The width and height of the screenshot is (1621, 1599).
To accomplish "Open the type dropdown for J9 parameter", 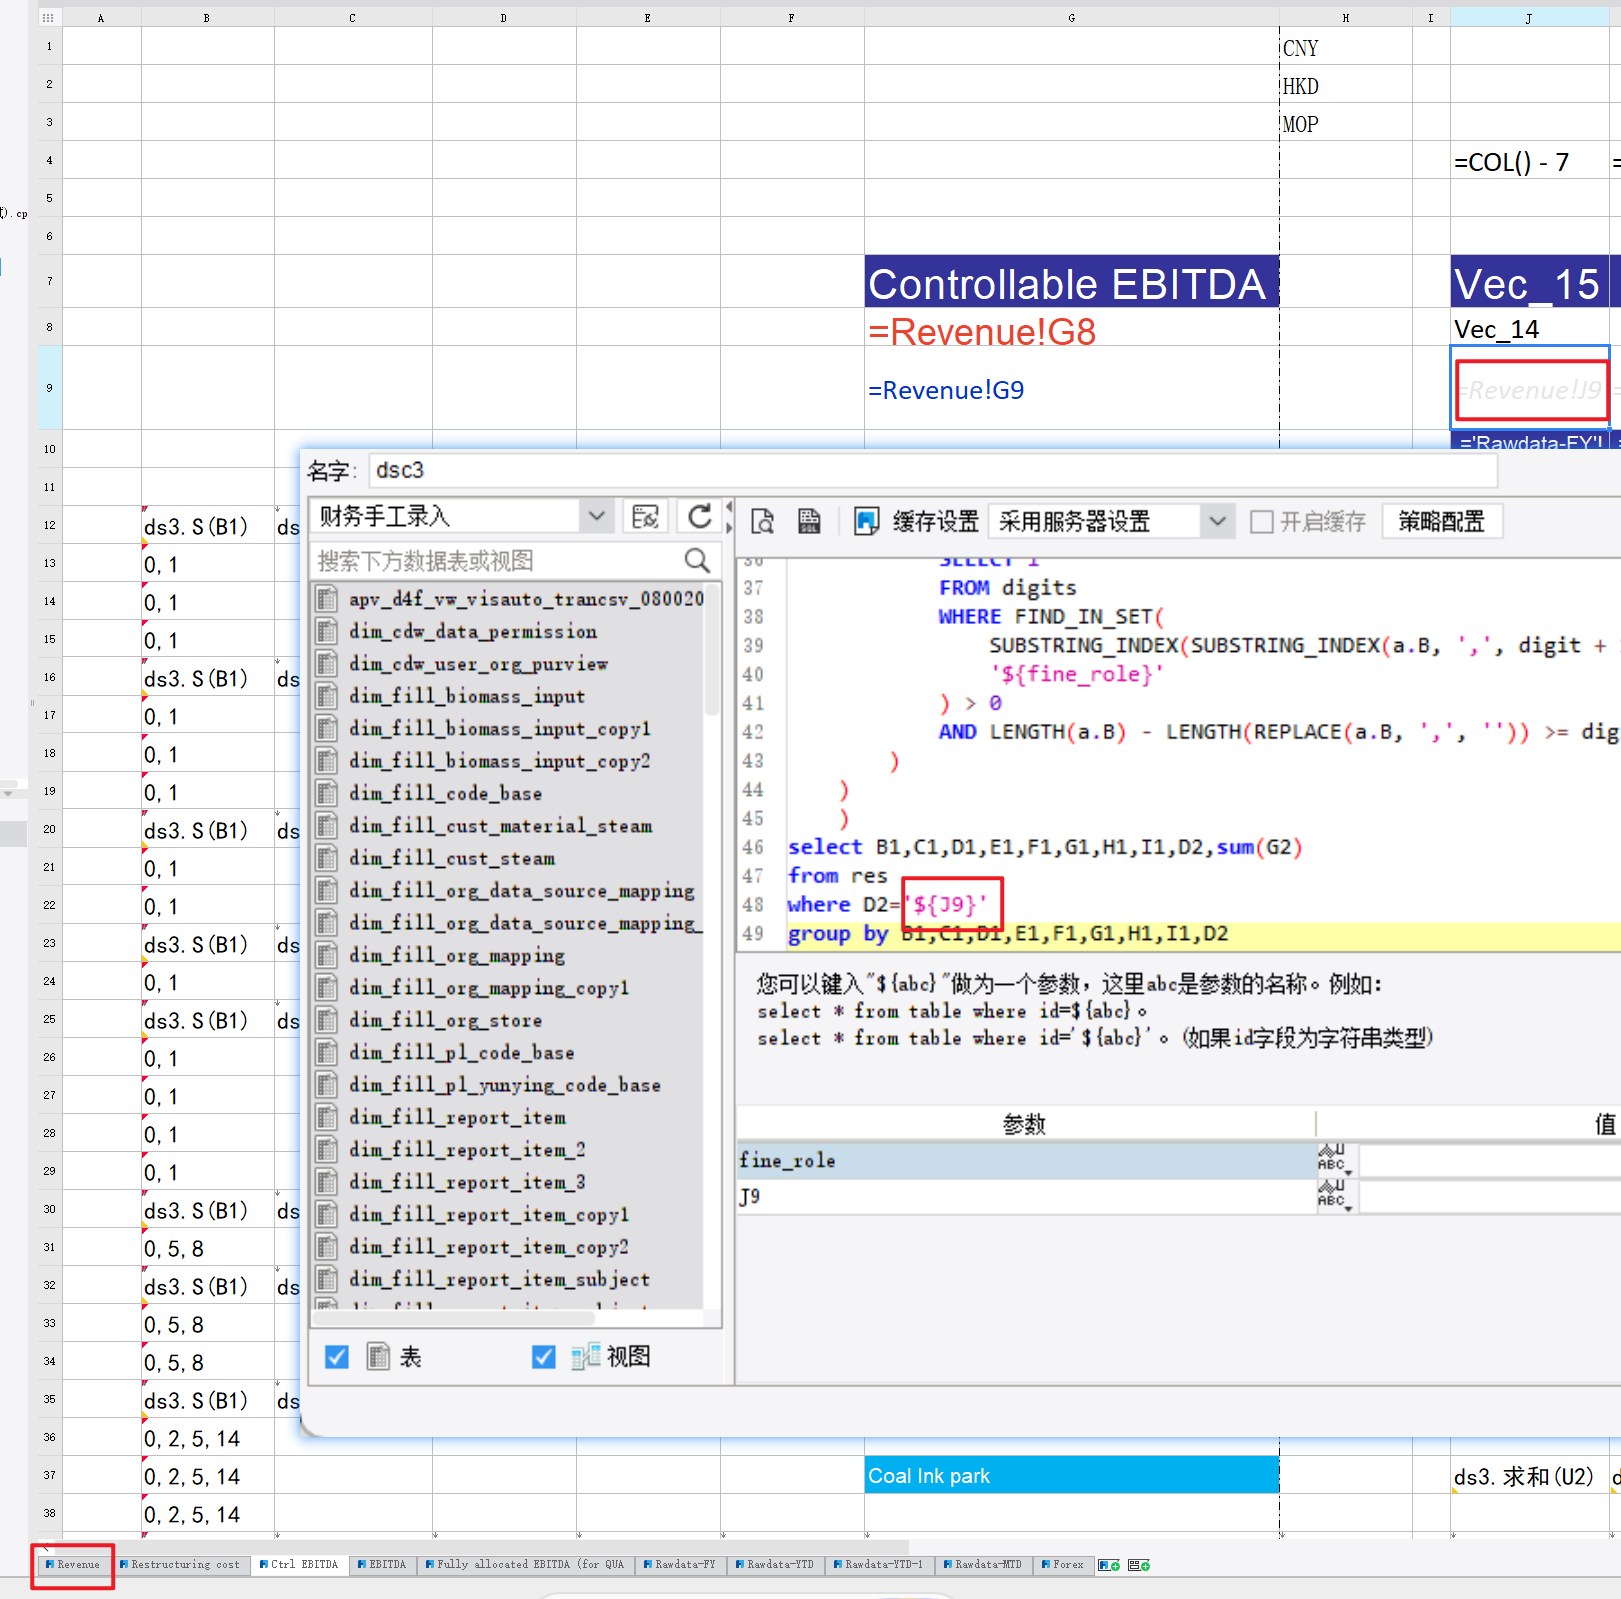I will [x=1348, y=1208].
